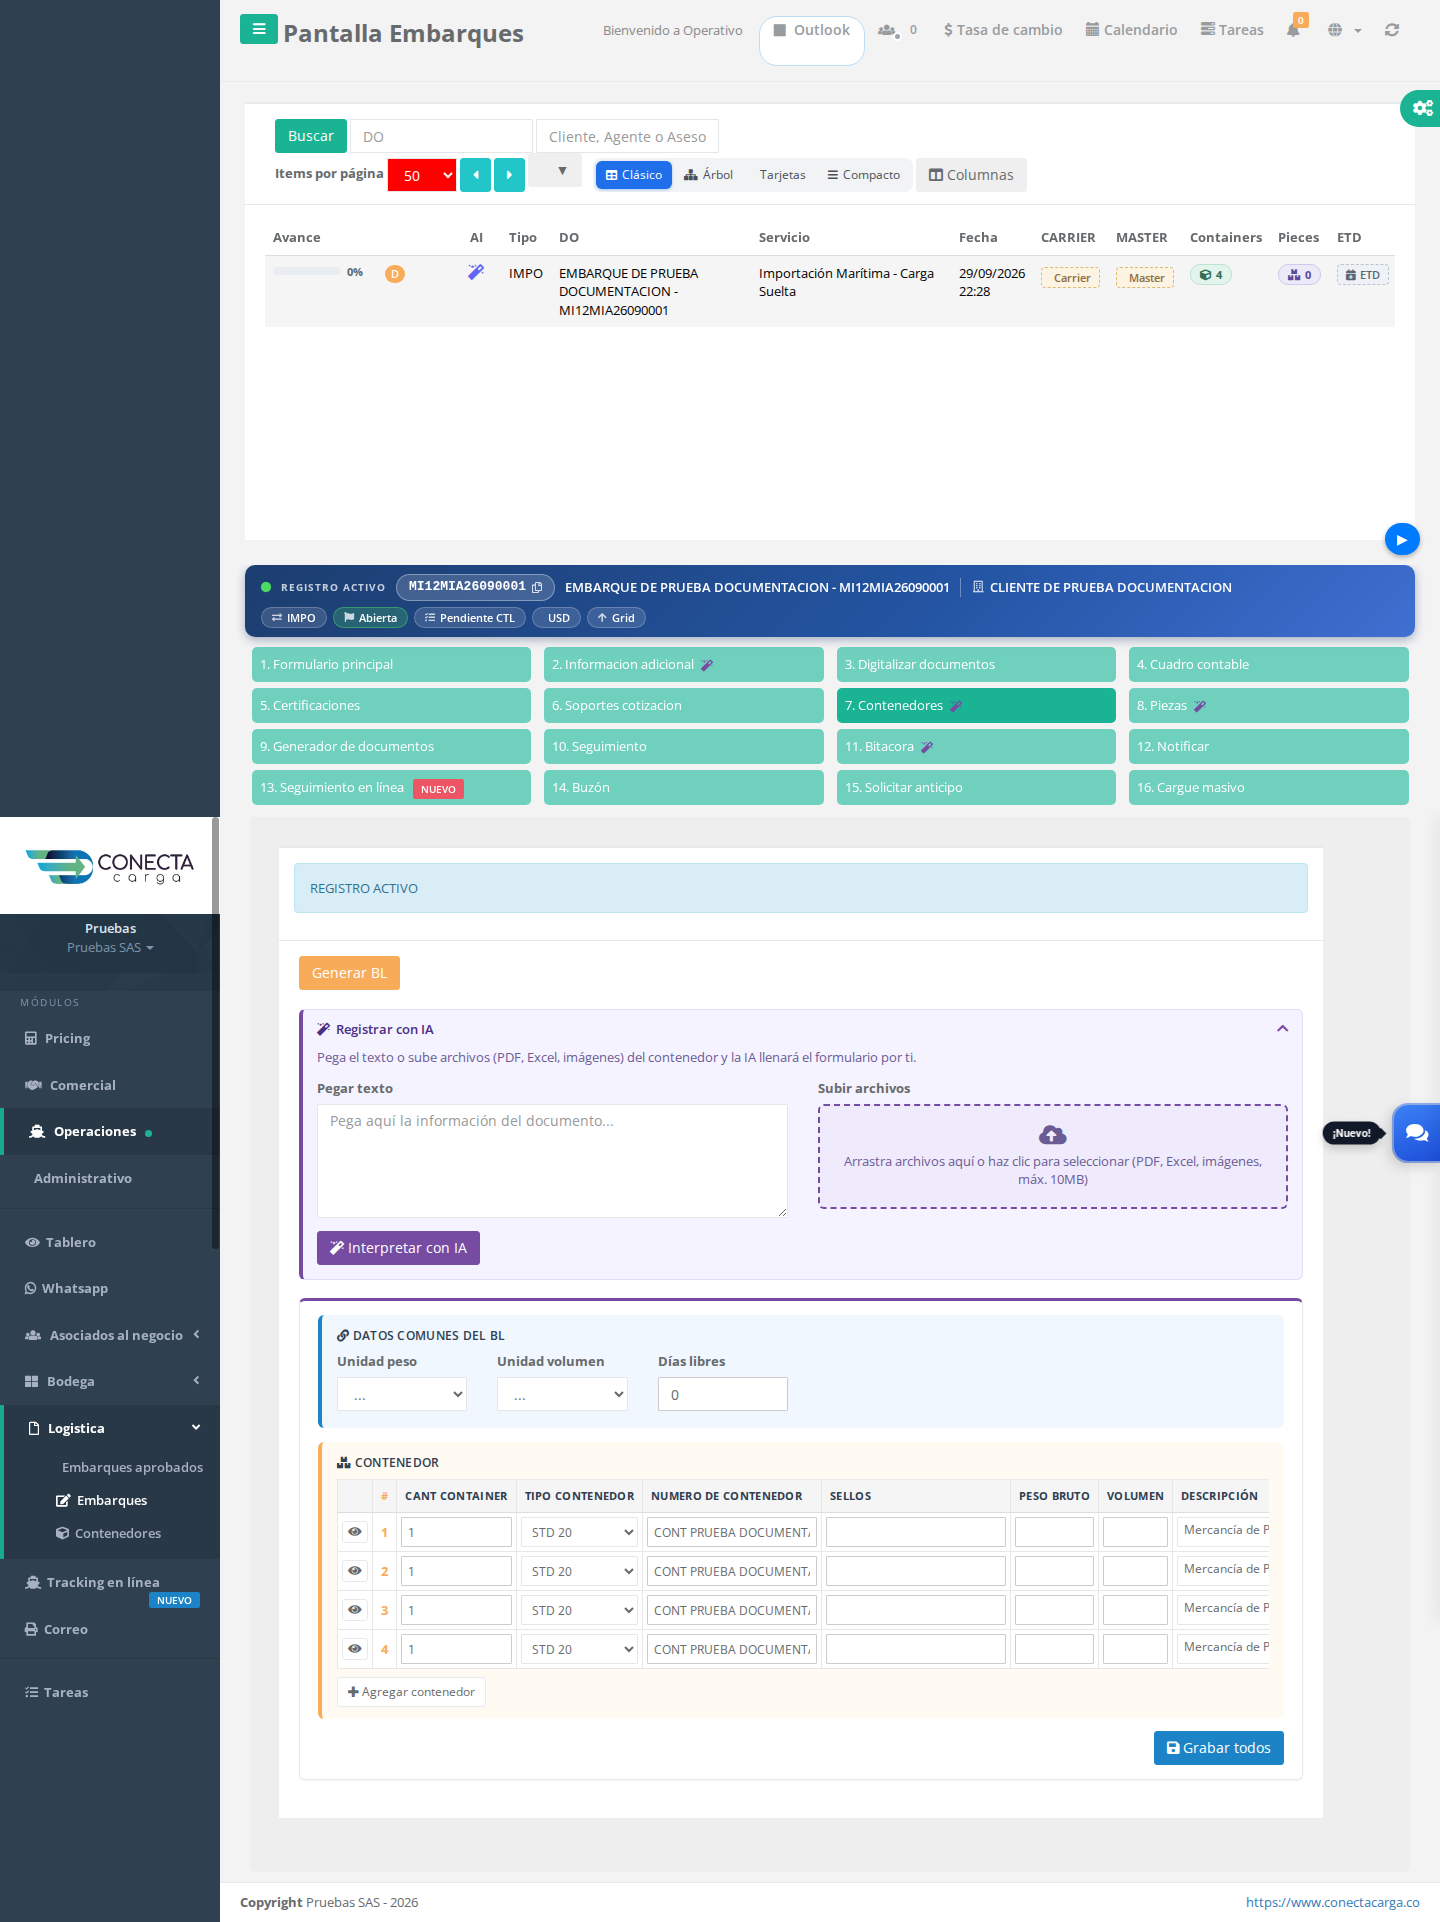Open tab 16. Cargue masivo
The image size is (1440, 1922).
tap(1268, 787)
